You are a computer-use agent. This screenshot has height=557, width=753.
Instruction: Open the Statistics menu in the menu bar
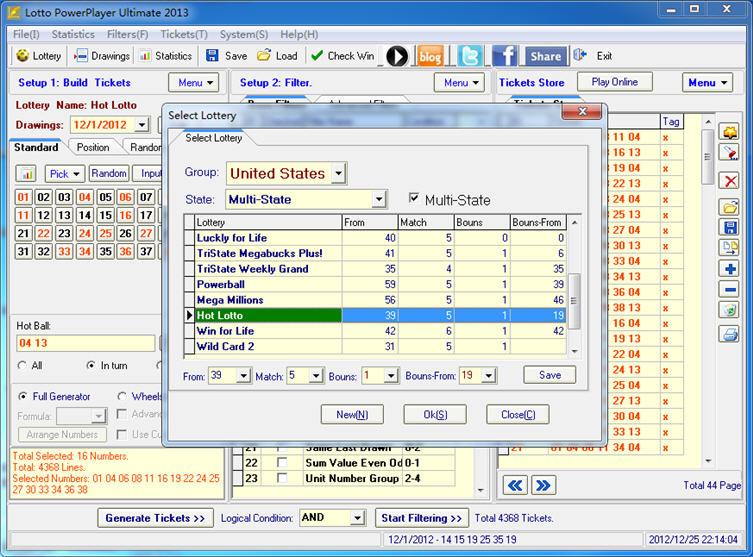pos(73,34)
